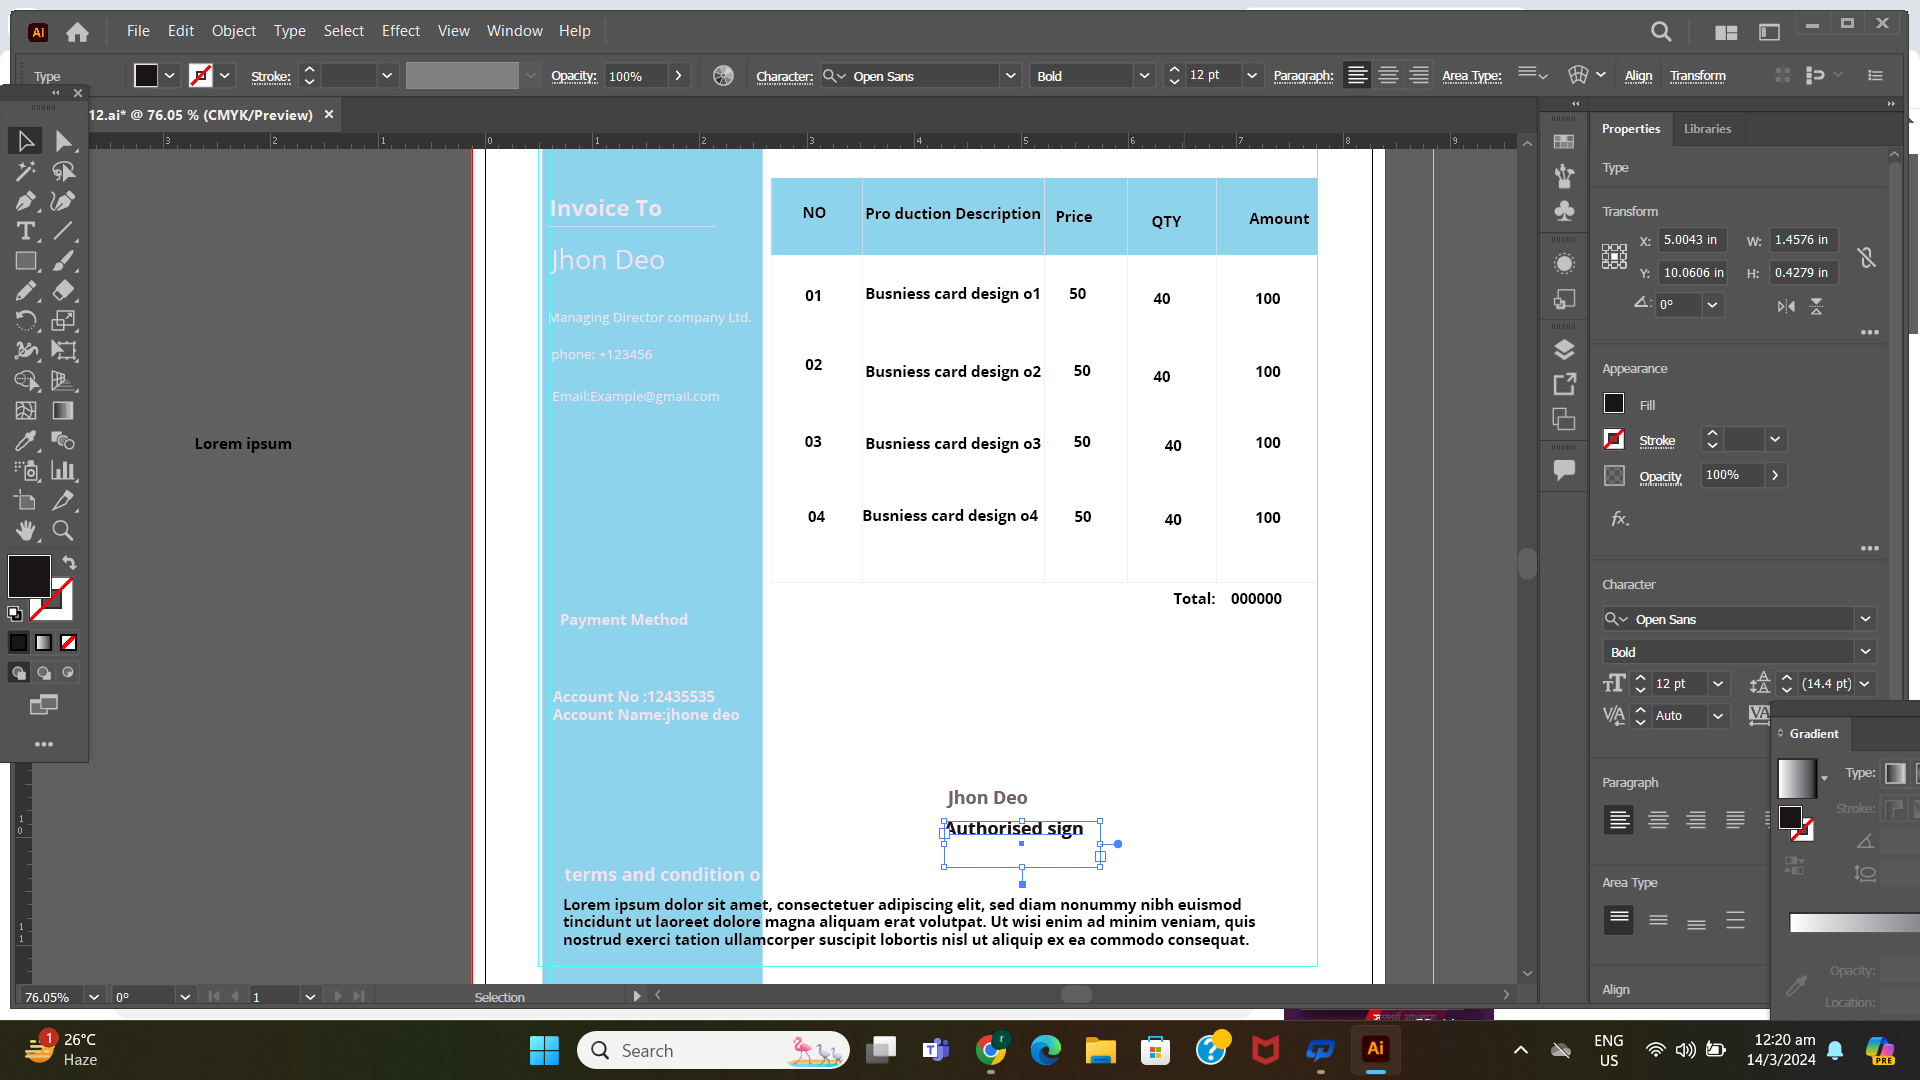
Task: Align paragraph right in control bar
Action: [1419, 76]
